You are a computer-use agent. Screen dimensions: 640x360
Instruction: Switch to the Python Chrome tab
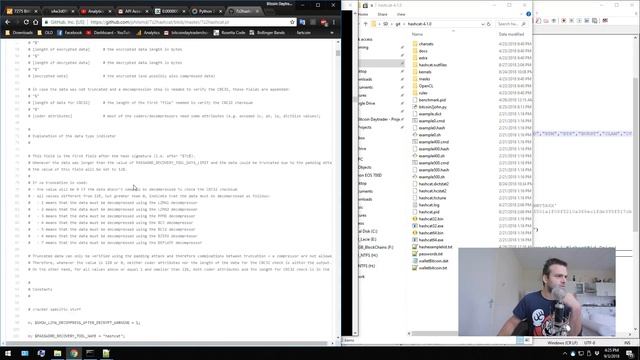click(x=206, y=11)
